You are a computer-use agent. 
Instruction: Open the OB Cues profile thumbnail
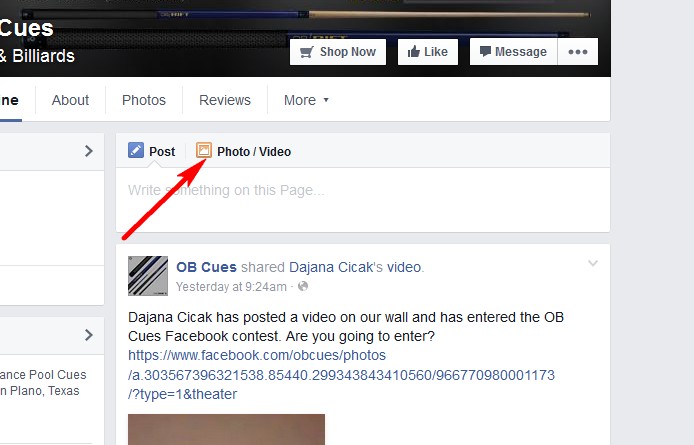tap(148, 276)
